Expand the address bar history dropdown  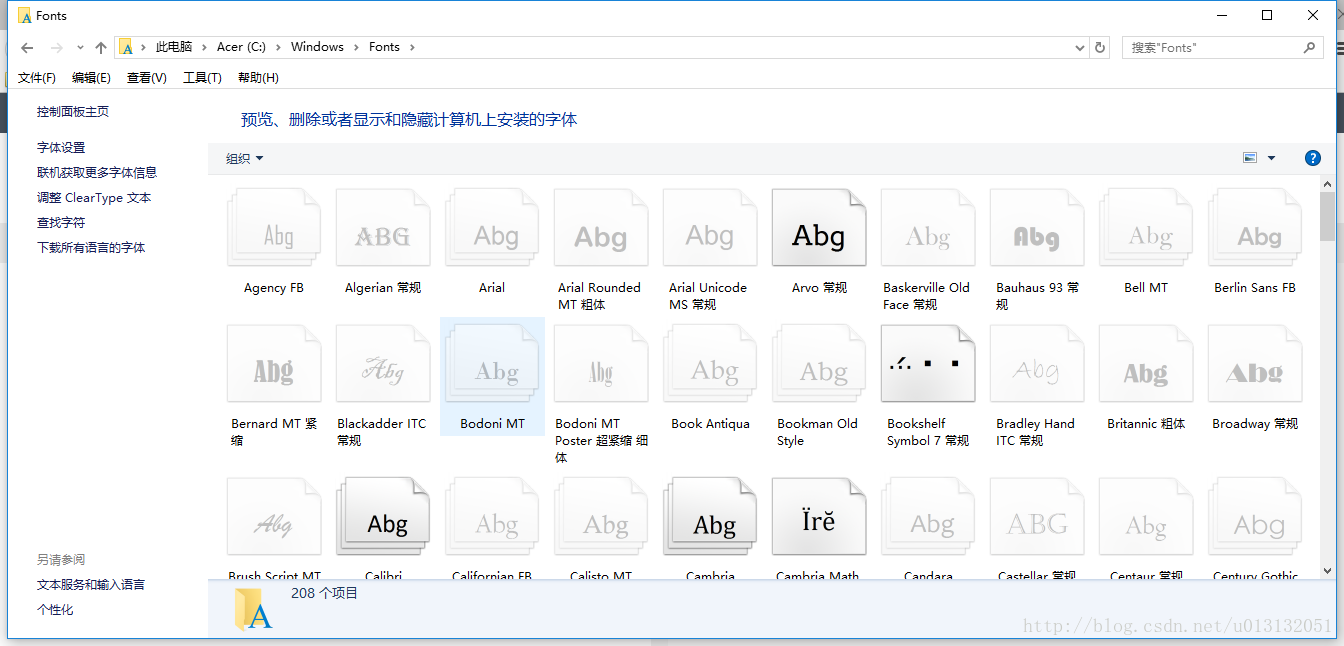coord(1077,47)
